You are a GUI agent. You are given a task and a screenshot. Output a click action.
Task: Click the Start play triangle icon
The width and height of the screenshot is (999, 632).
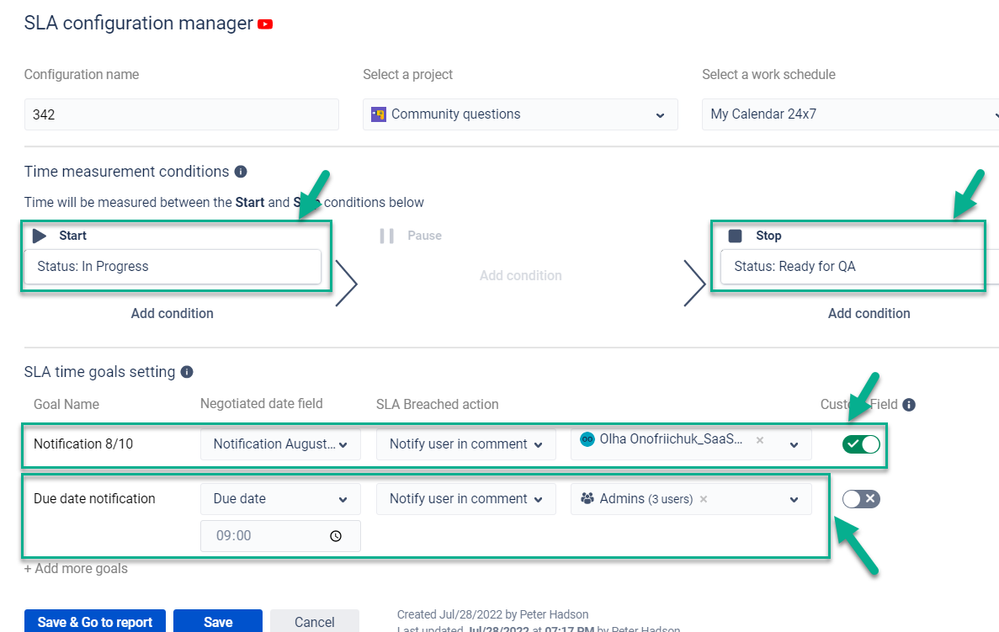pyautogui.click(x=40, y=236)
